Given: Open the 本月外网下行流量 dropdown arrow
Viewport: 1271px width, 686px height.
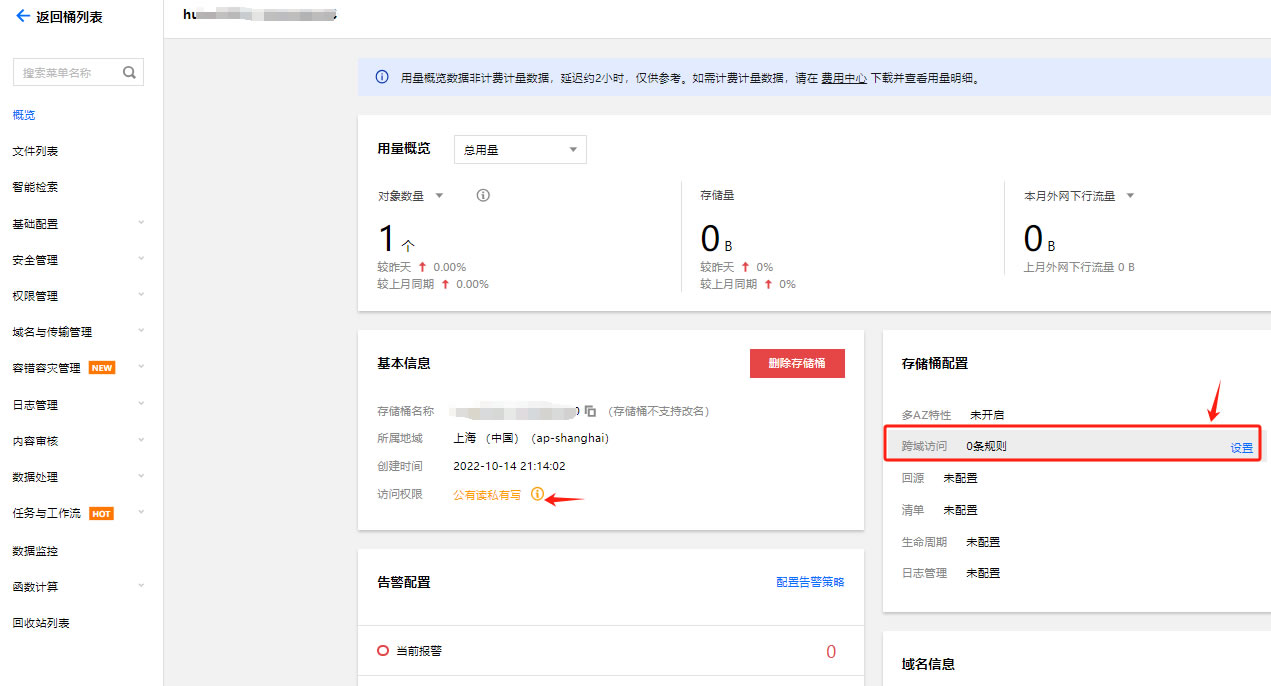Looking at the screenshot, I should point(1130,196).
